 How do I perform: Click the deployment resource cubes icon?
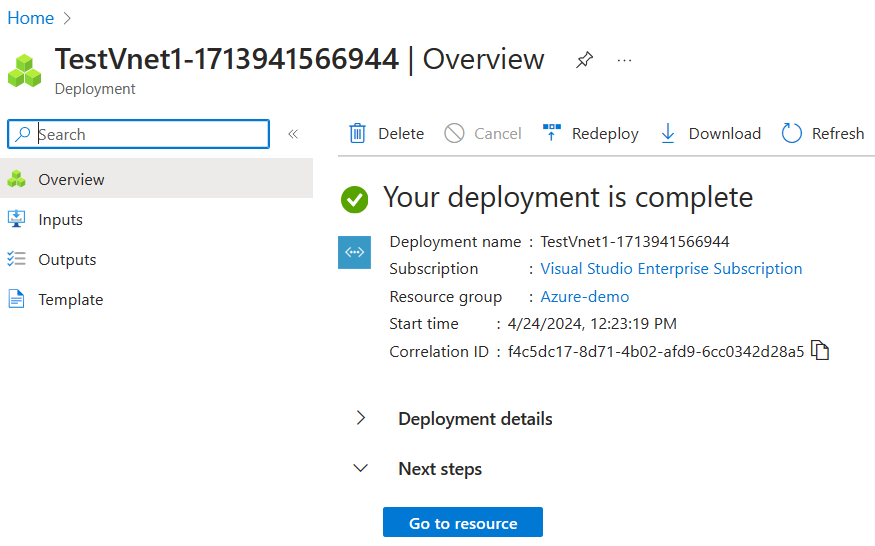click(x=25, y=70)
